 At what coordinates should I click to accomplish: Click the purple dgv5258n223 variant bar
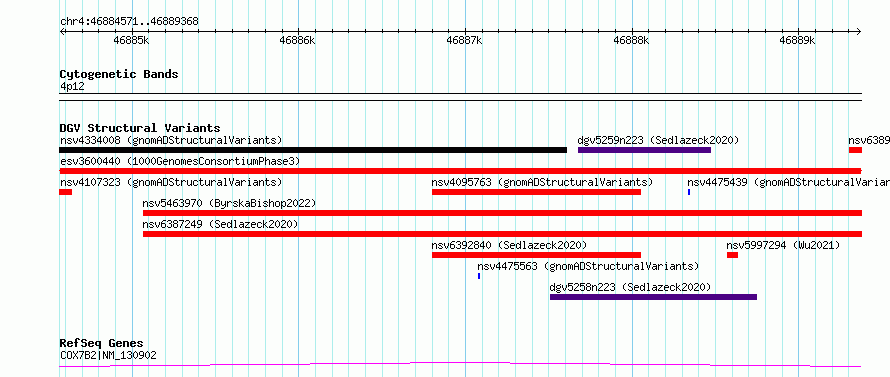pos(653,297)
